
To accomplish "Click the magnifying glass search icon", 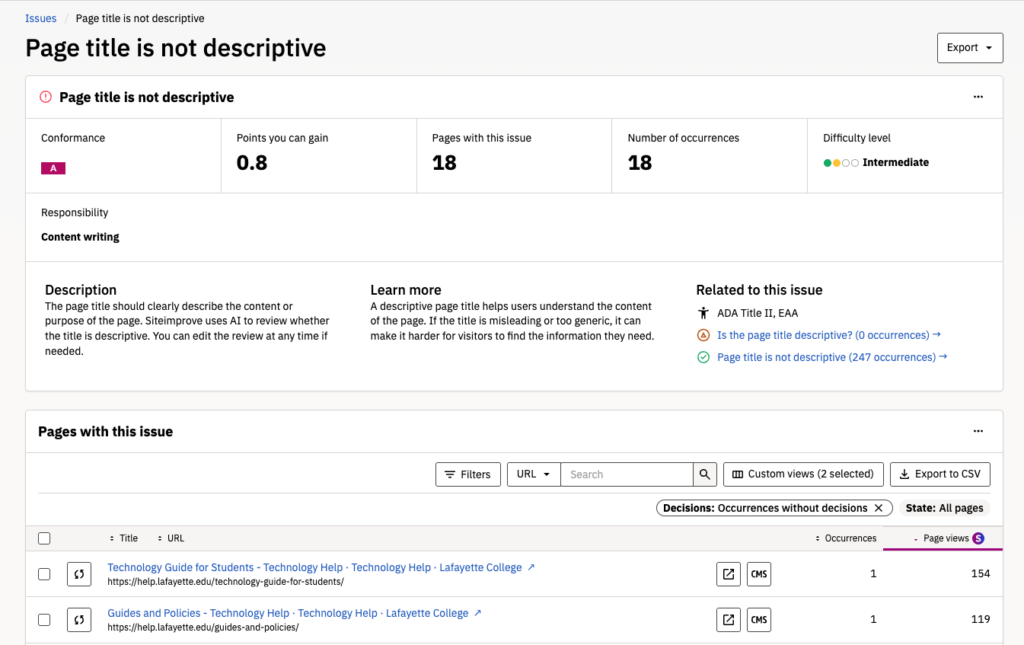I will click(705, 475).
